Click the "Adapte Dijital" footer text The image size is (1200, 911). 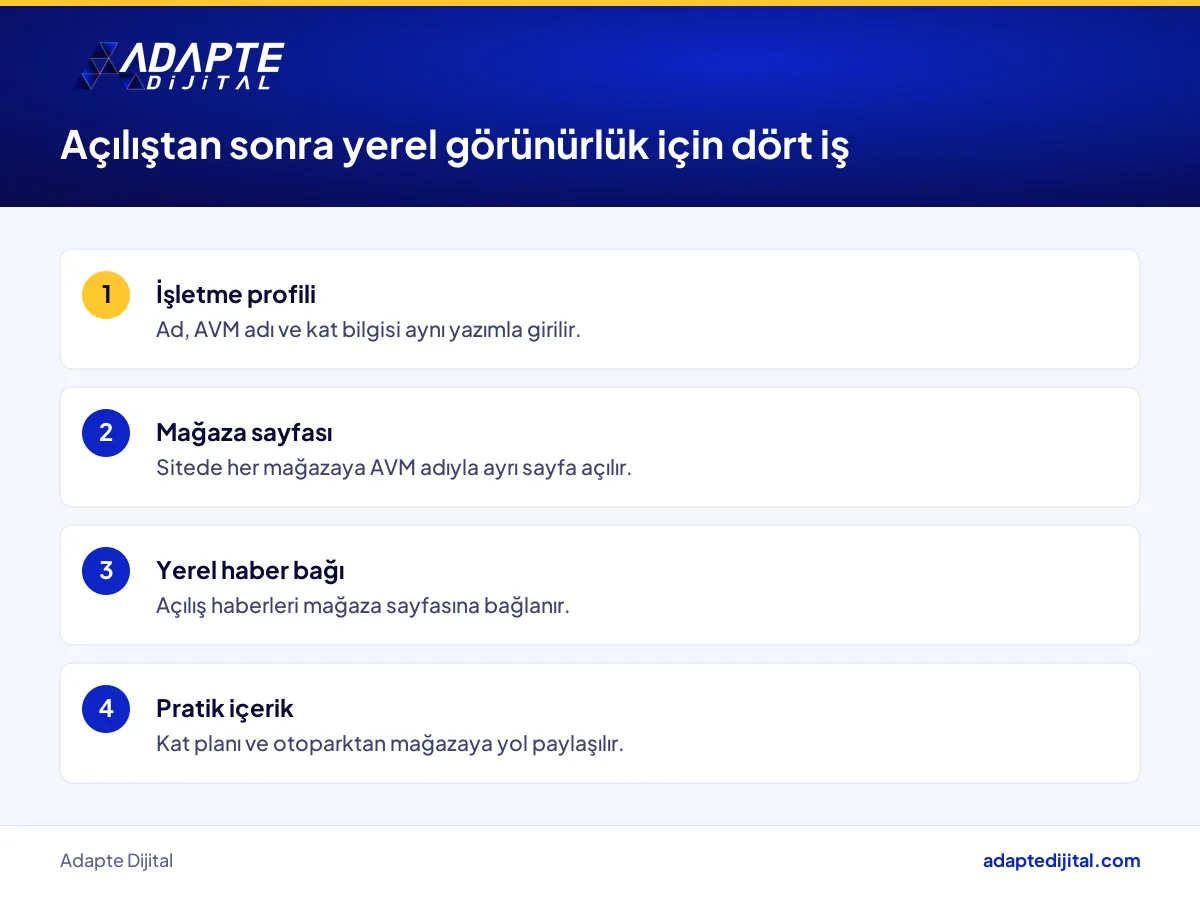[x=116, y=861]
